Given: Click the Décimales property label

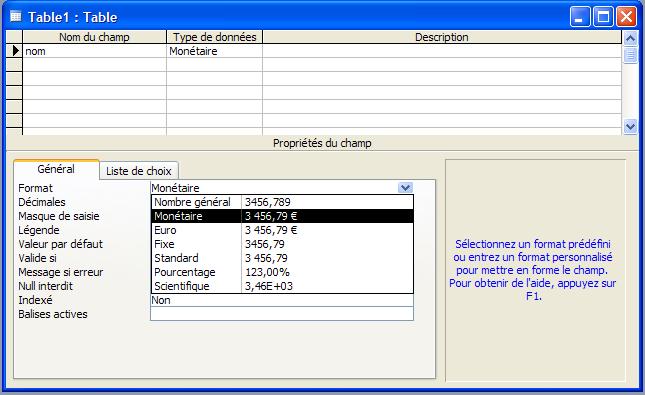Looking at the screenshot, I should click(x=42, y=202).
